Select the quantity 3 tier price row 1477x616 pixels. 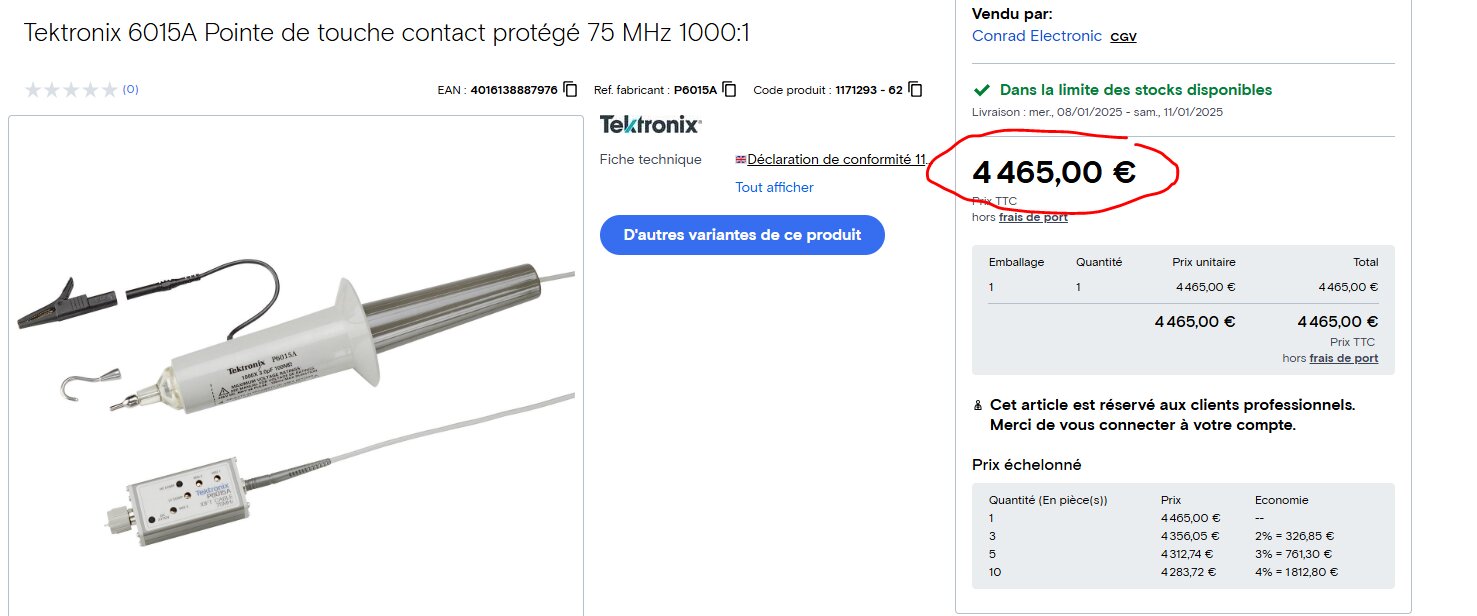point(1183,536)
